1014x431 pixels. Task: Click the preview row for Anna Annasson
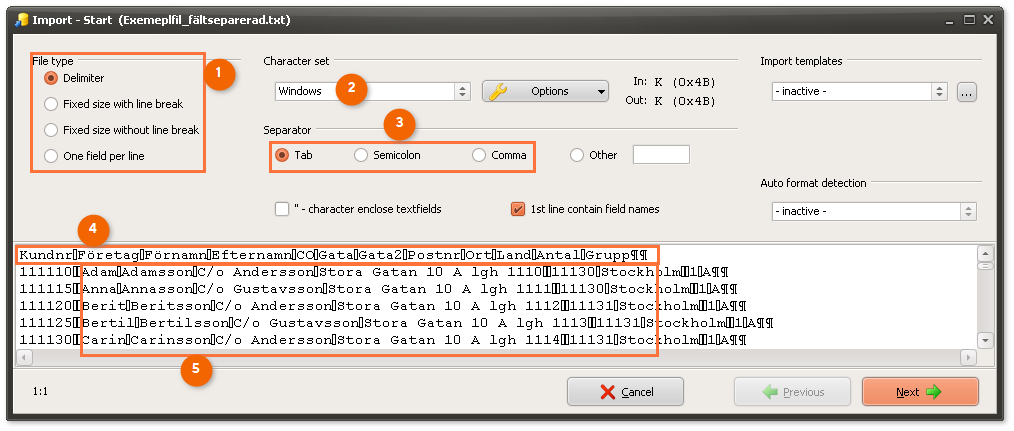point(379,289)
